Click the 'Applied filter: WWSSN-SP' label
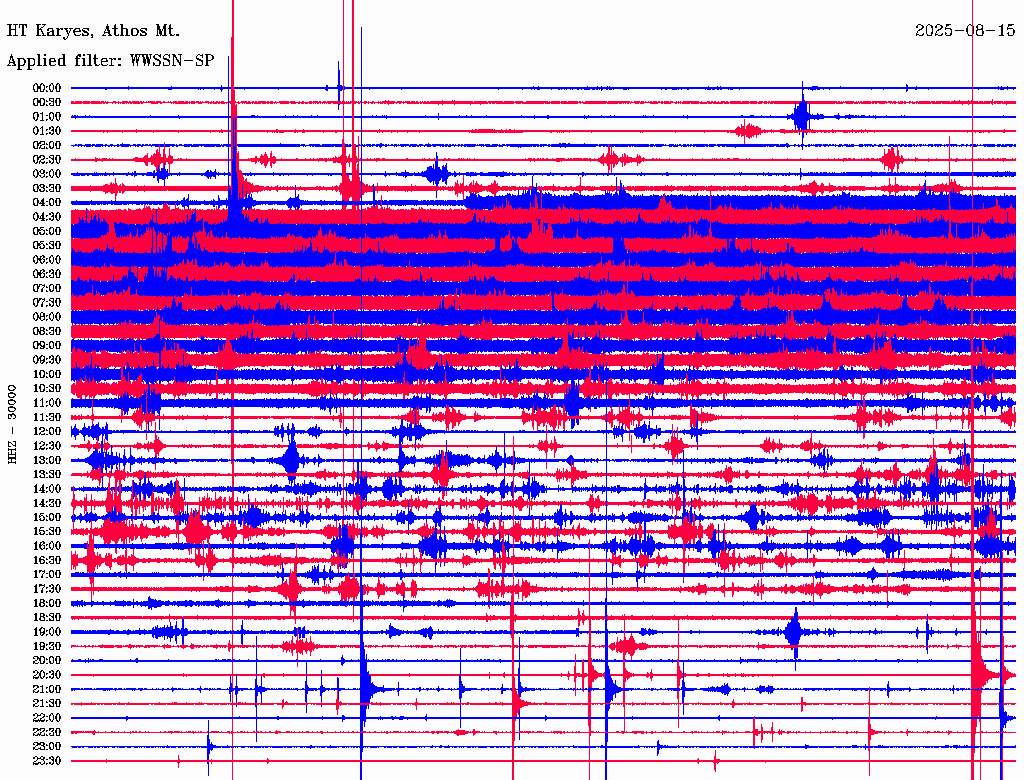 click(110, 61)
